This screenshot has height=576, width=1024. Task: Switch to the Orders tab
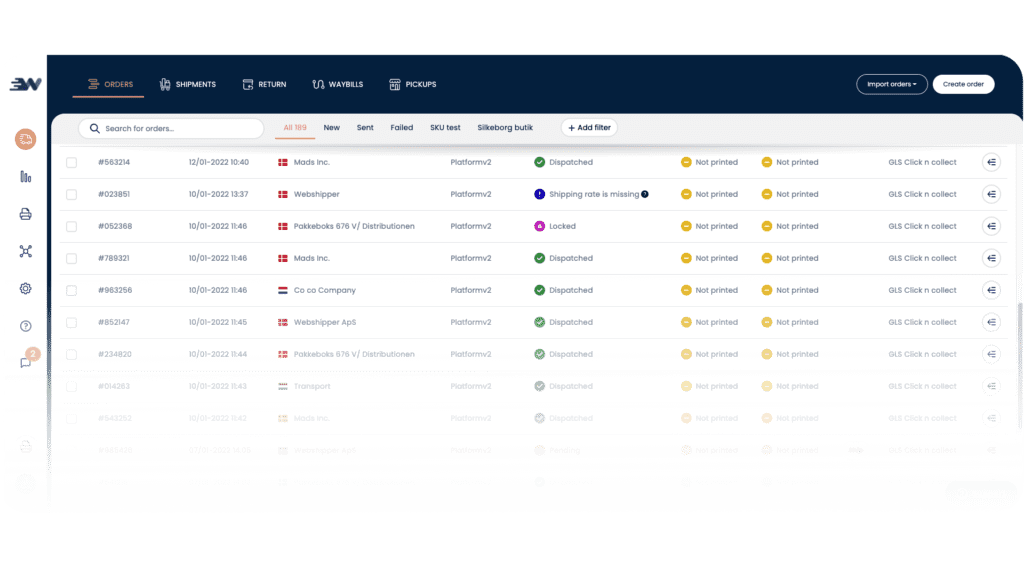[110, 84]
